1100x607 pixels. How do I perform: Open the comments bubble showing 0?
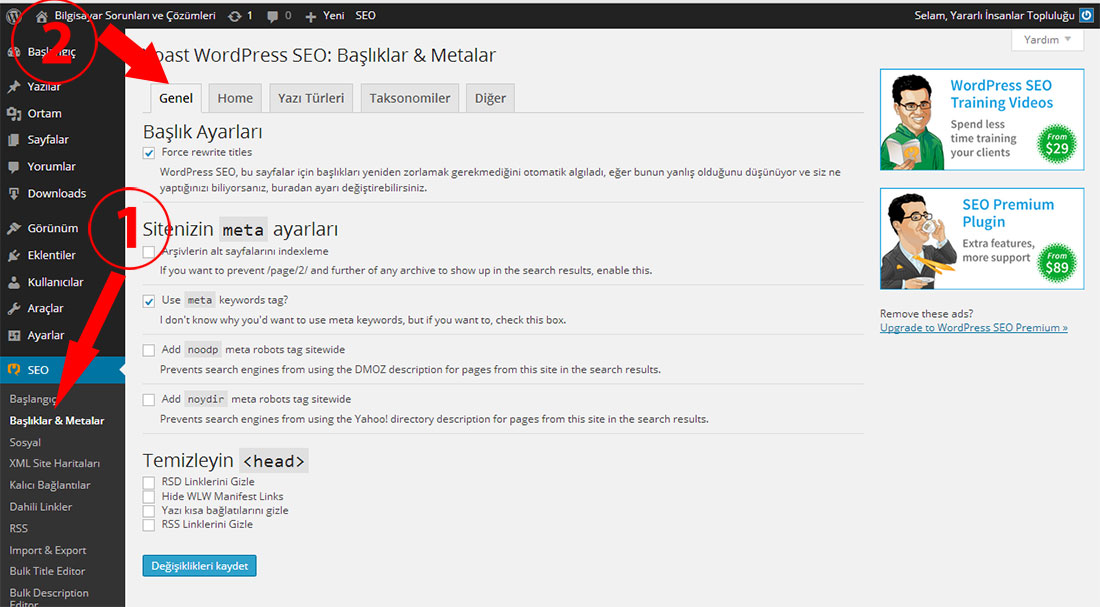279,15
